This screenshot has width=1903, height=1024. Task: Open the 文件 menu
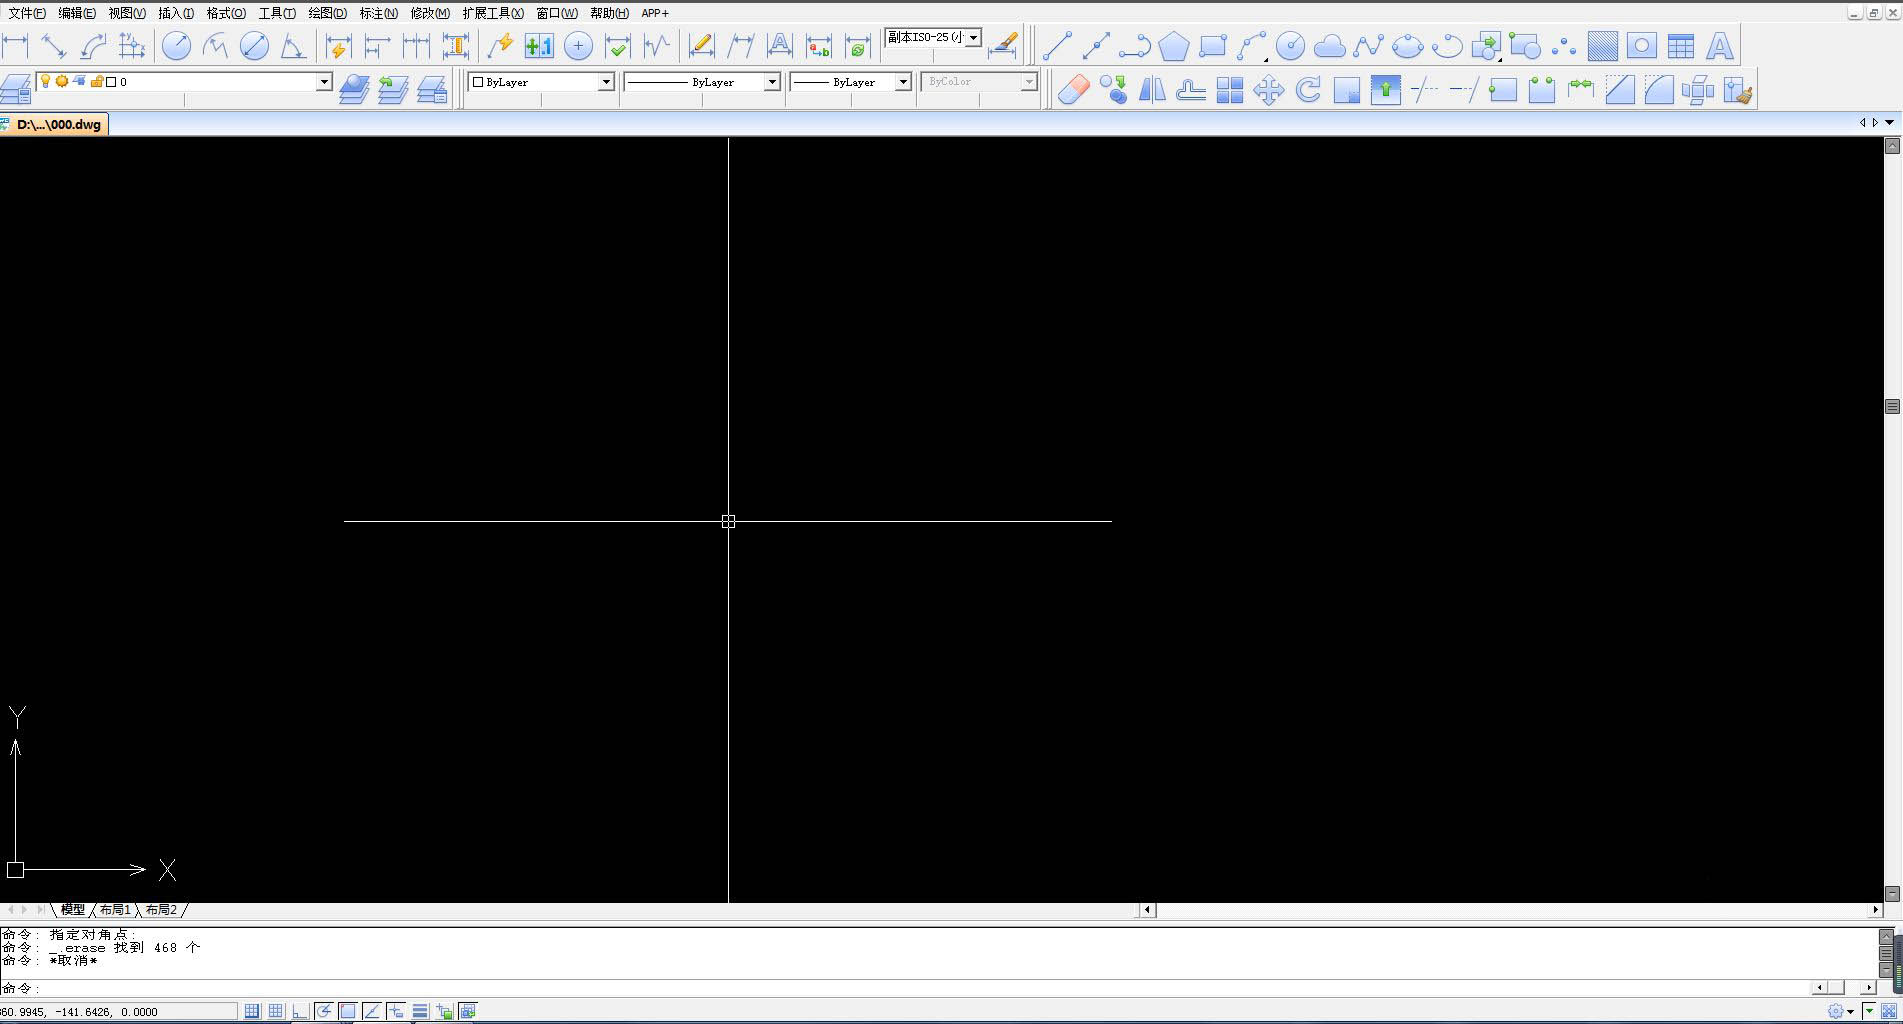(x=27, y=13)
